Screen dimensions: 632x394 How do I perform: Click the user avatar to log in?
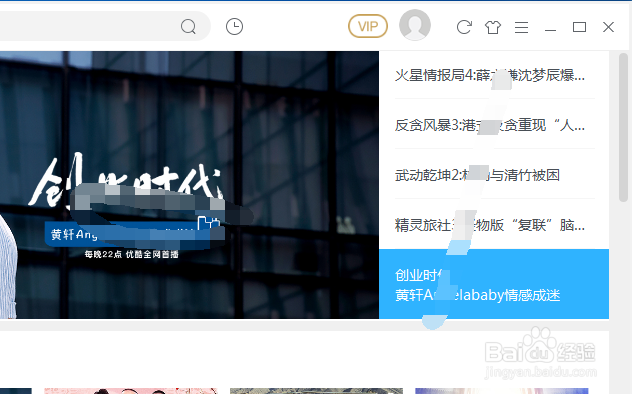pyautogui.click(x=415, y=25)
